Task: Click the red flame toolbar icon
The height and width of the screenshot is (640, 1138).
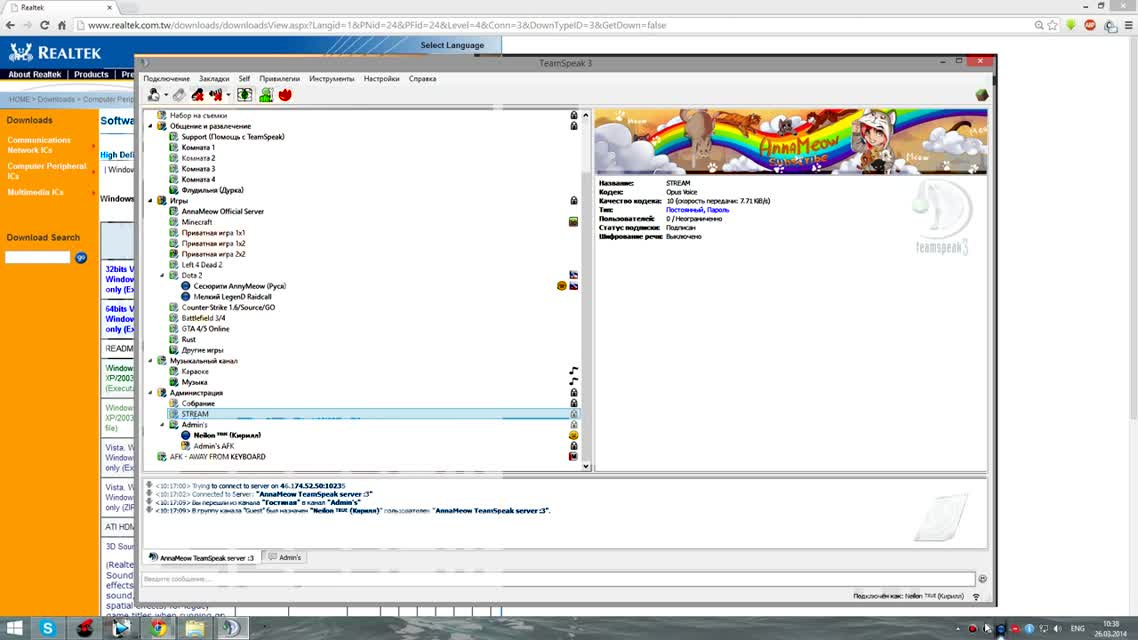Action: pyautogui.click(x=285, y=95)
